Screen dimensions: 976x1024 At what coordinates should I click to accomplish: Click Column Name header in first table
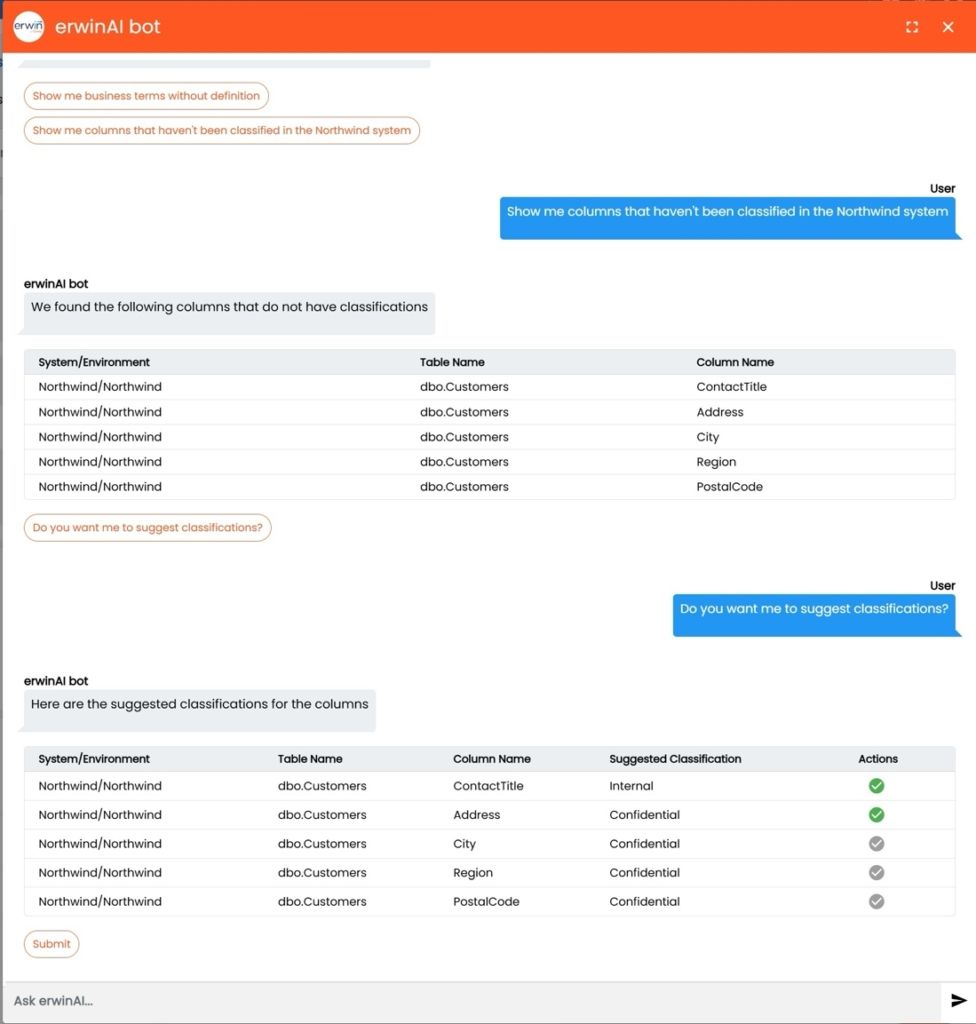click(x=735, y=362)
